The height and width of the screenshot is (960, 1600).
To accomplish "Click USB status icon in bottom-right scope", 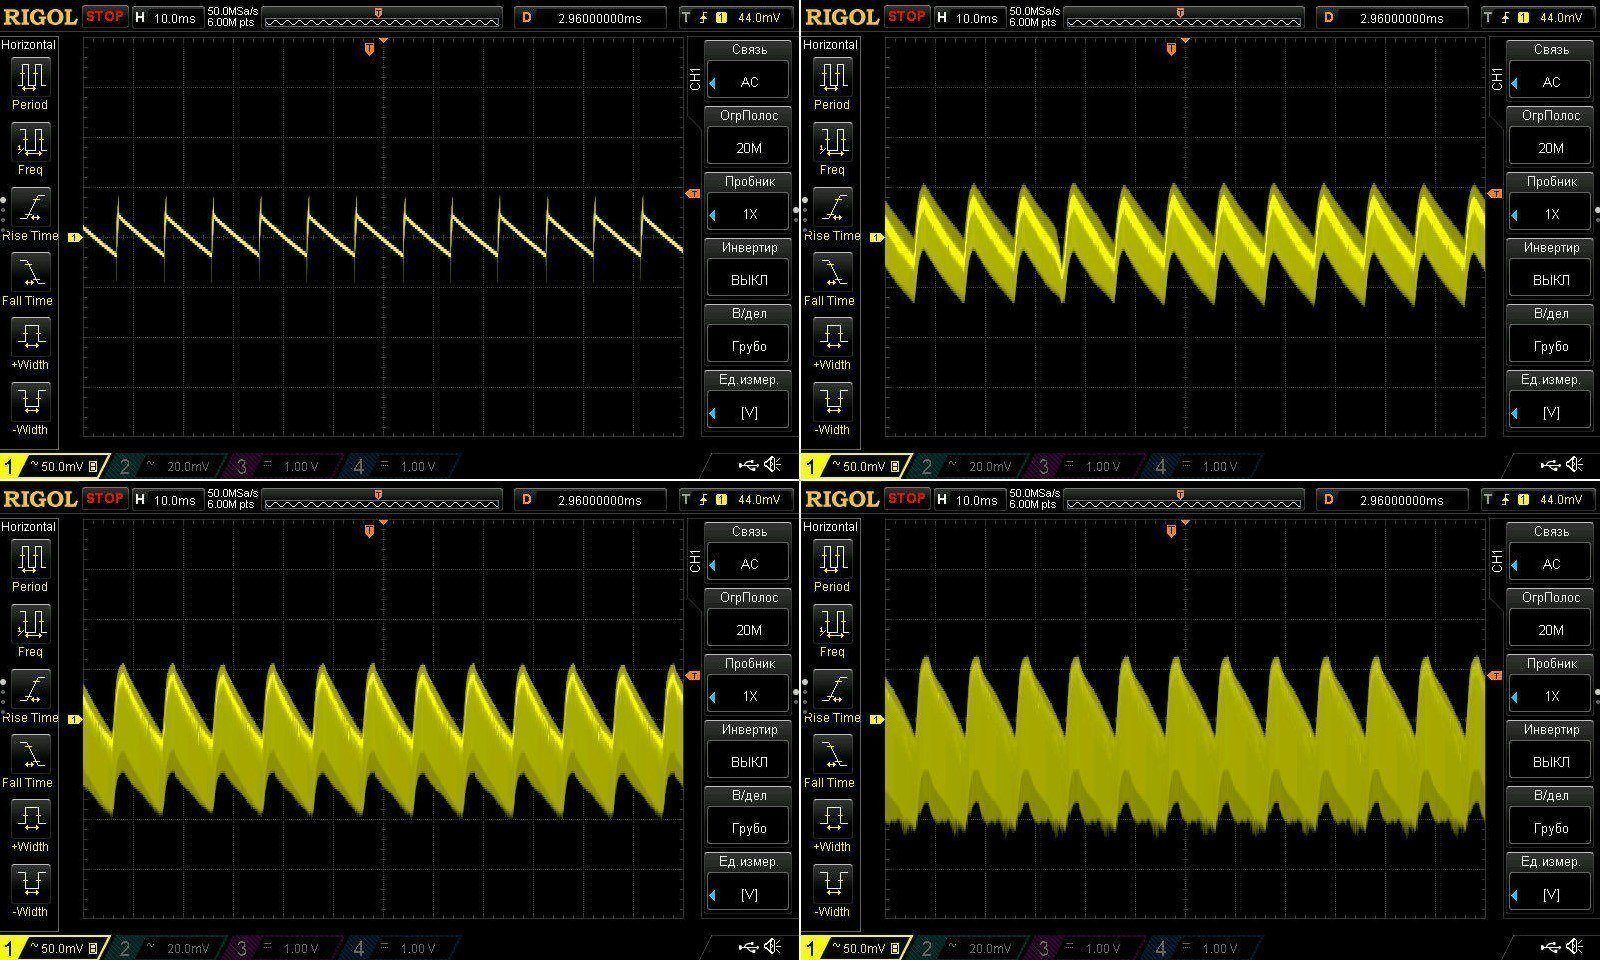I will (1549, 946).
